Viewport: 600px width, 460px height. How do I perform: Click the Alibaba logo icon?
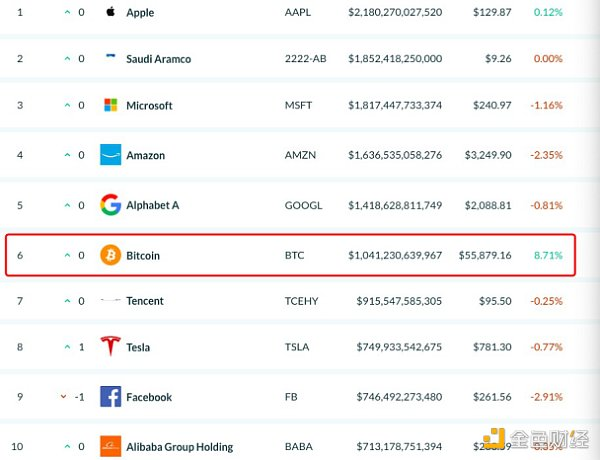pyautogui.click(x=110, y=446)
